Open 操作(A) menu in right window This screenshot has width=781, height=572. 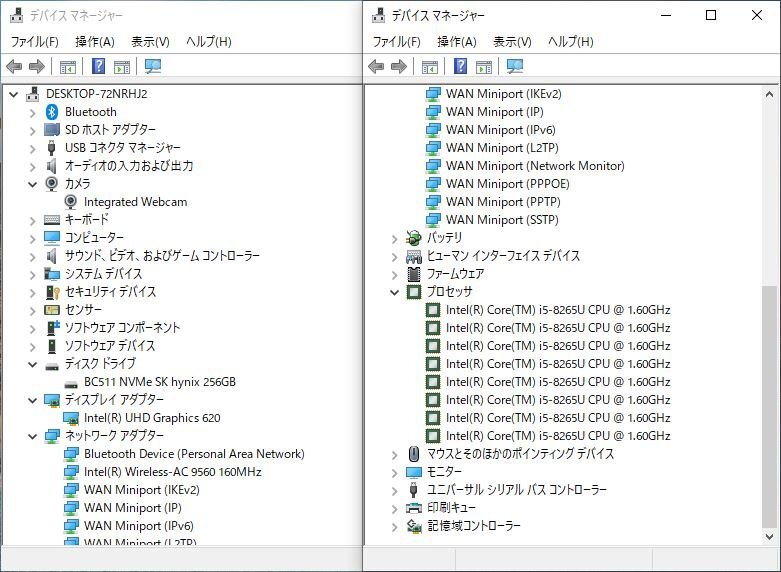pos(457,41)
